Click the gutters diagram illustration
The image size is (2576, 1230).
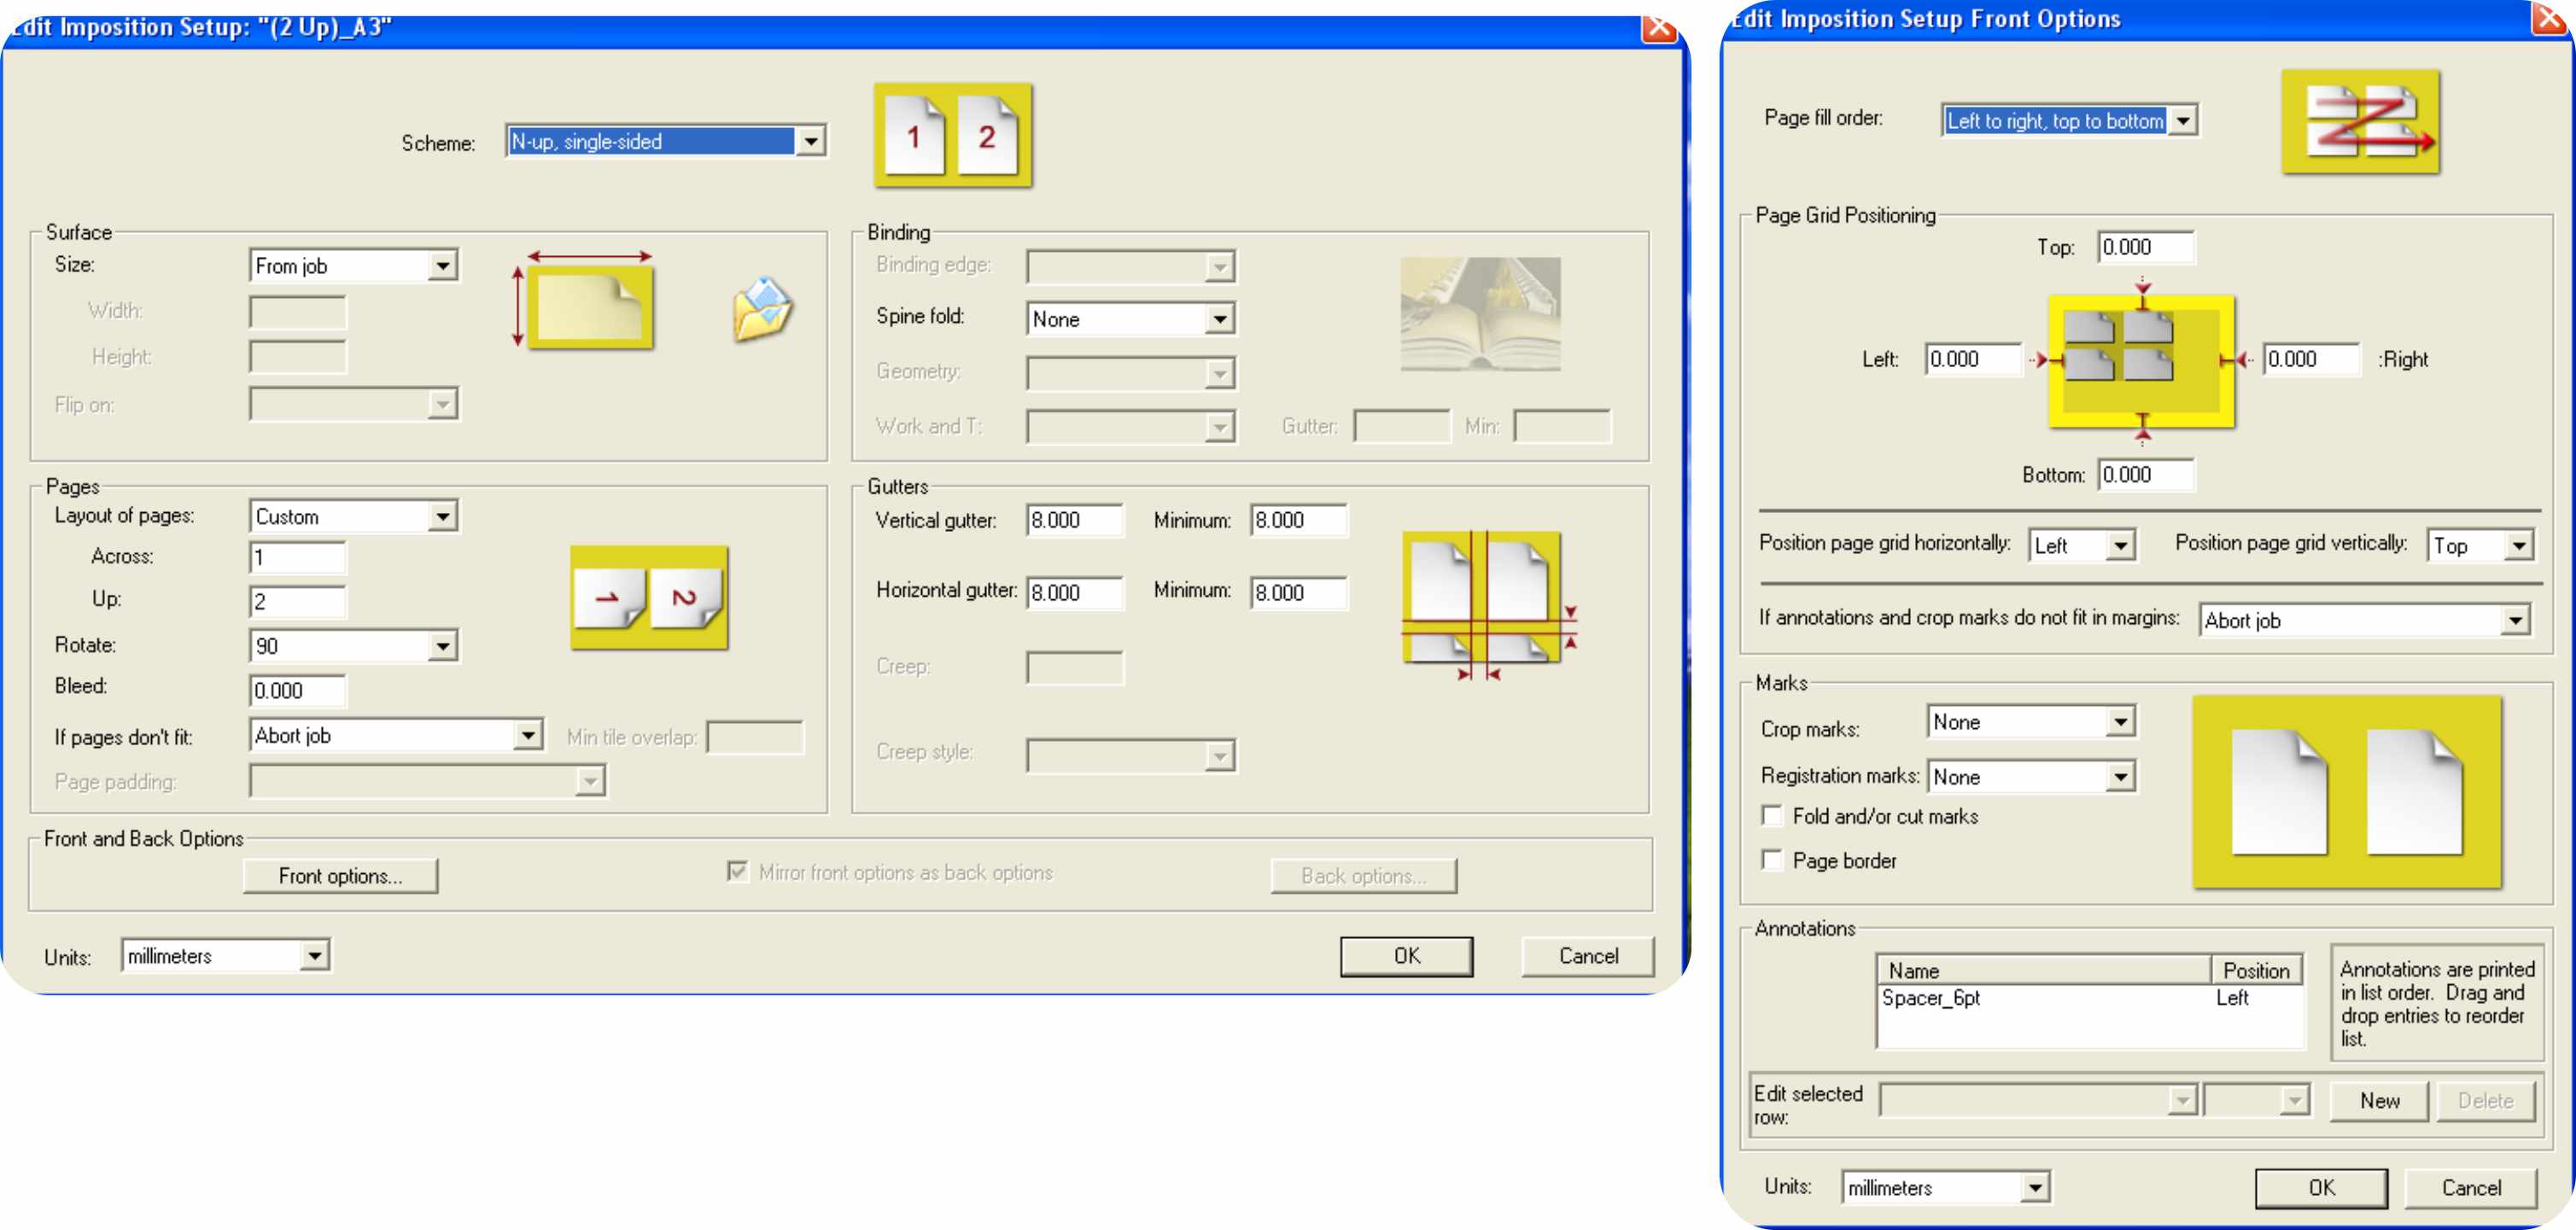click(x=1489, y=606)
